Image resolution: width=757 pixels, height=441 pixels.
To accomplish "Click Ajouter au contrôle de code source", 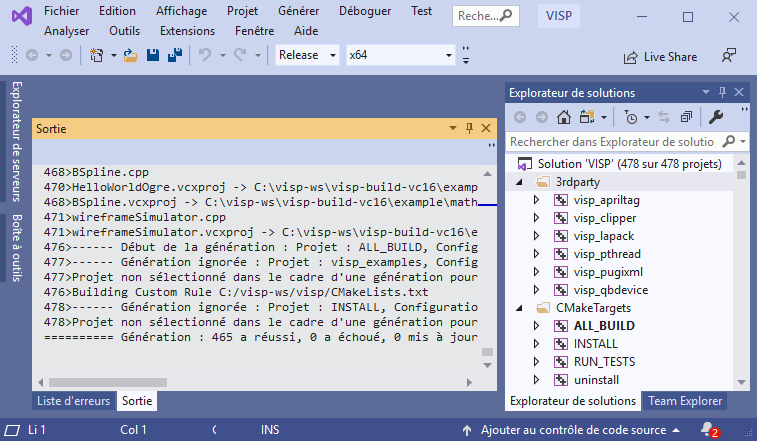I will pyautogui.click(x=574, y=430).
